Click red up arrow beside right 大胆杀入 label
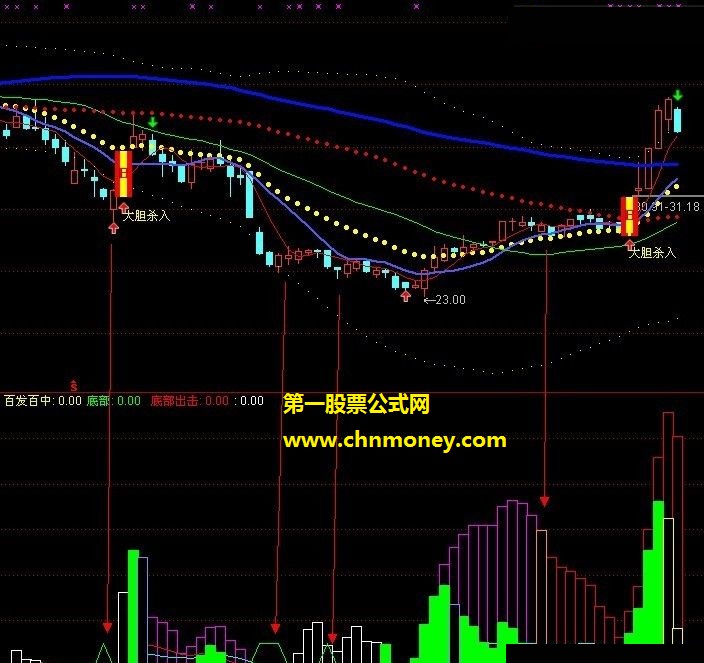This screenshot has height=663, width=704. (630, 245)
